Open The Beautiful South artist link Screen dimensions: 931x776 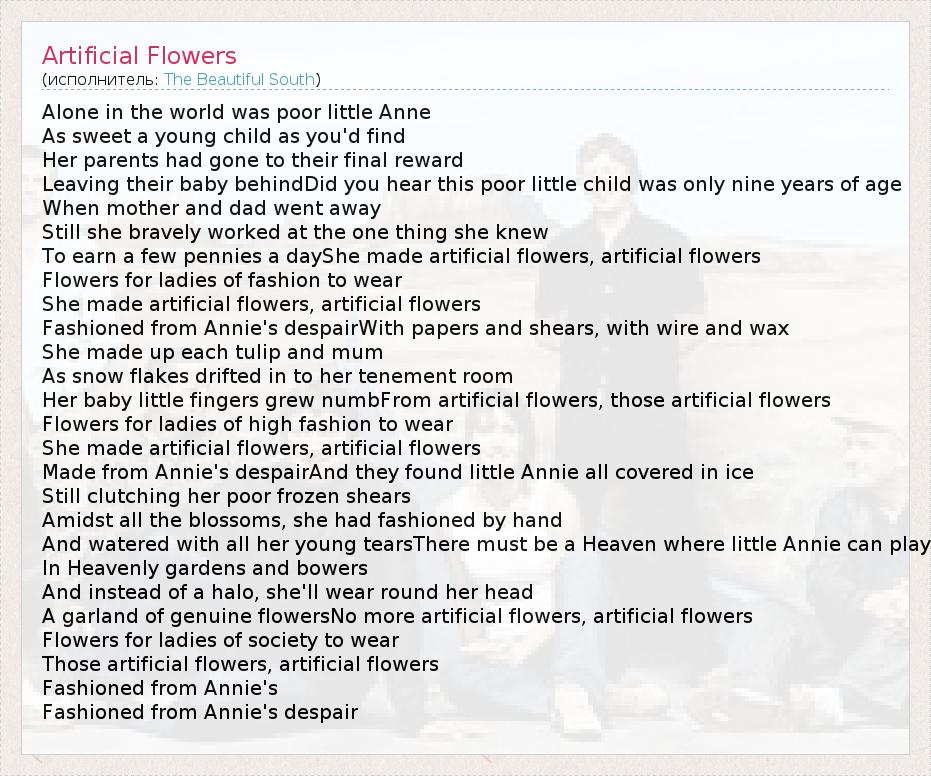pos(239,79)
